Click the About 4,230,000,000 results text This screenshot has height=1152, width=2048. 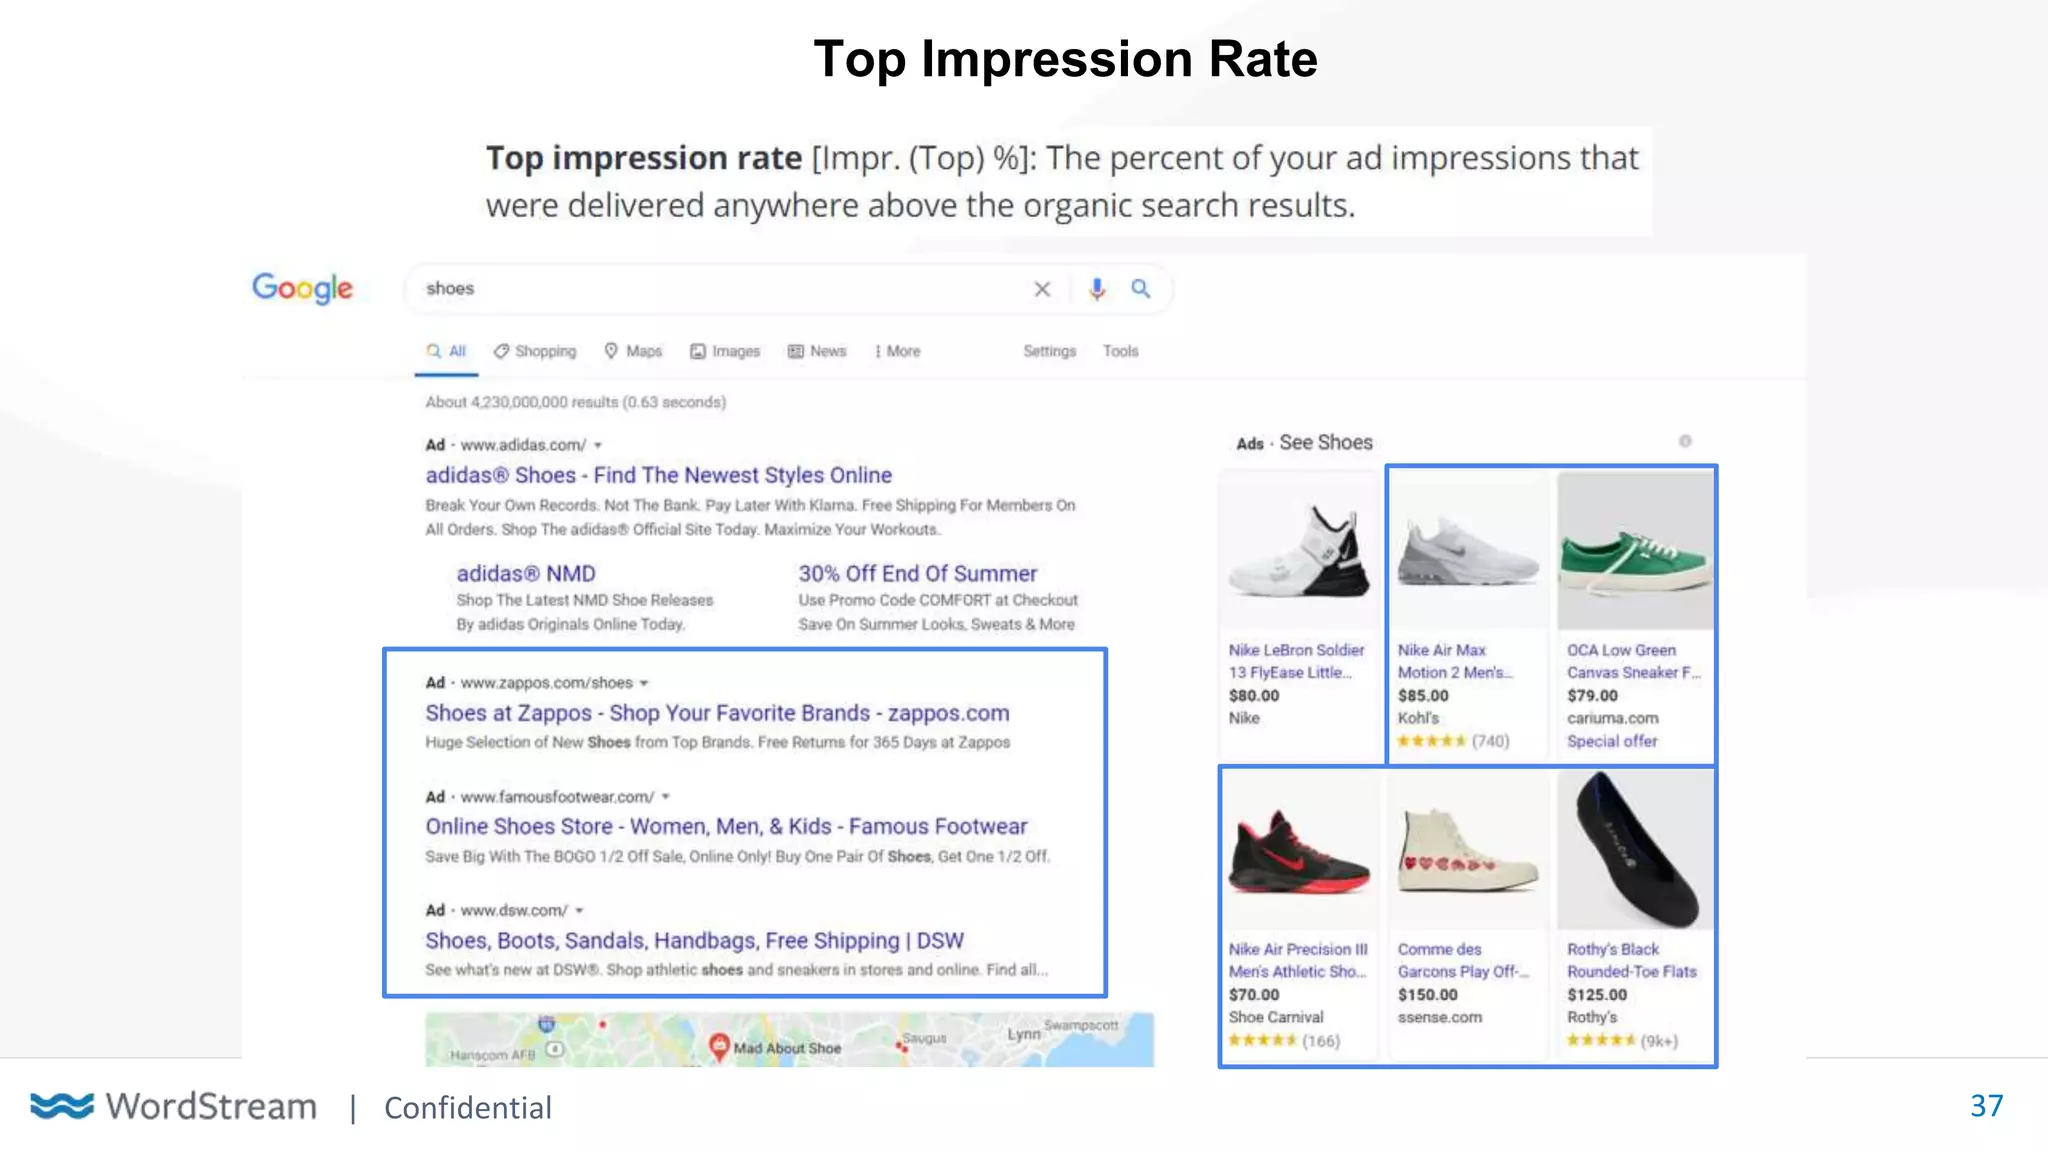[x=575, y=402]
